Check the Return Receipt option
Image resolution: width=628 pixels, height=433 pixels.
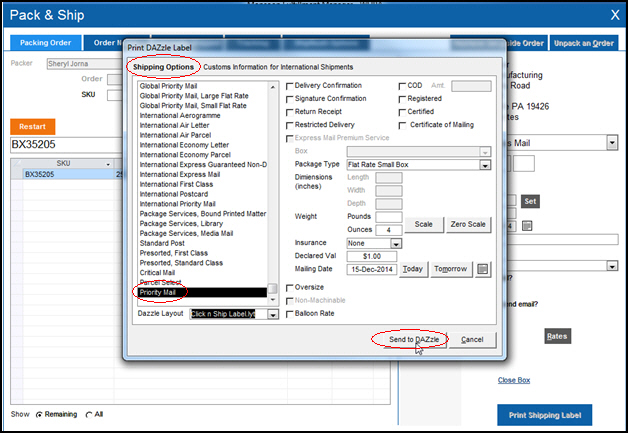click(290, 113)
